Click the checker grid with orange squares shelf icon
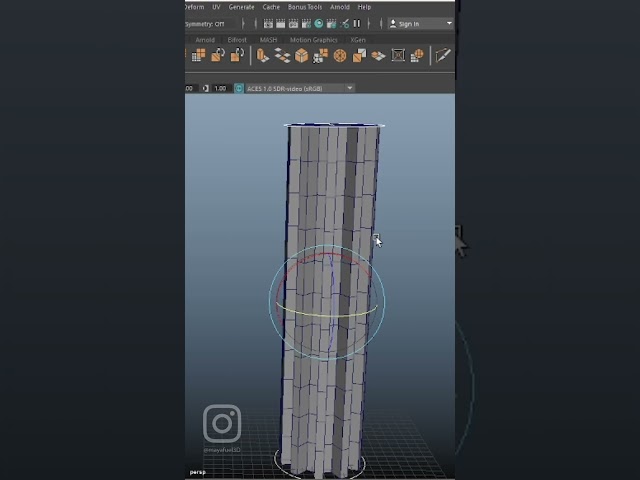Viewport: 640px width, 480px height. [199, 55]
